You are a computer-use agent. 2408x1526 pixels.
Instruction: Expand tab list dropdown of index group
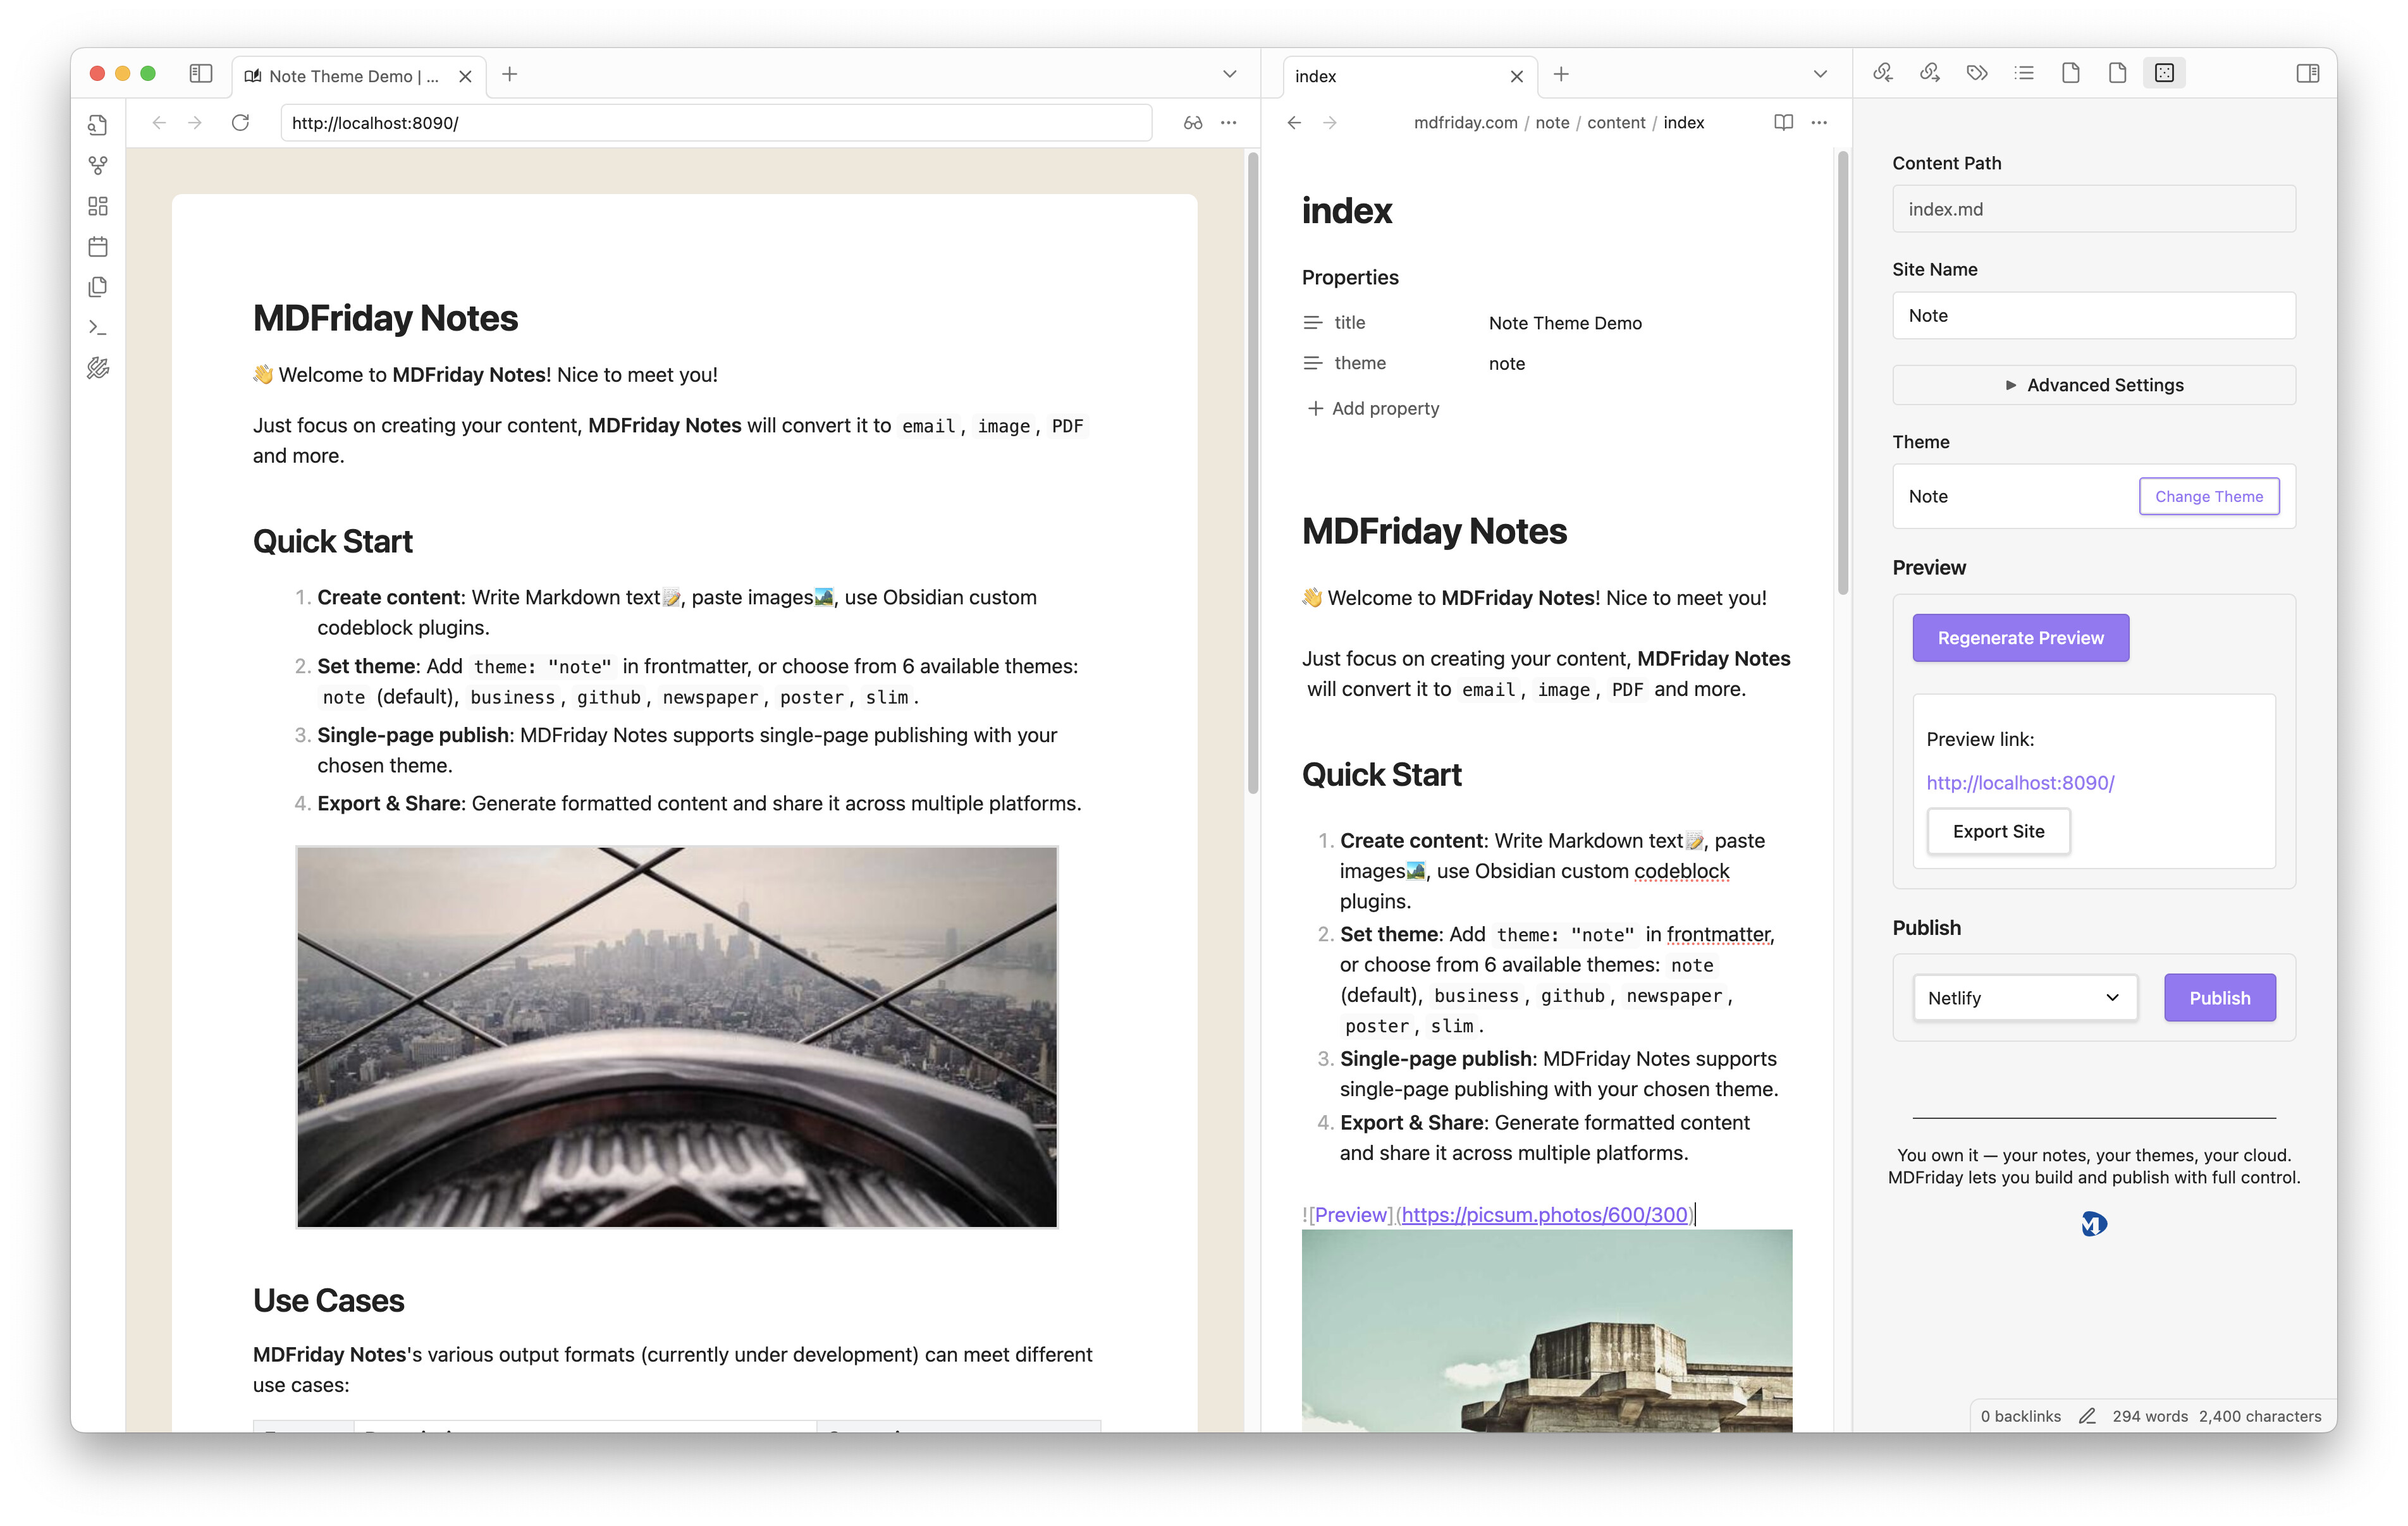click(1820, 74)
